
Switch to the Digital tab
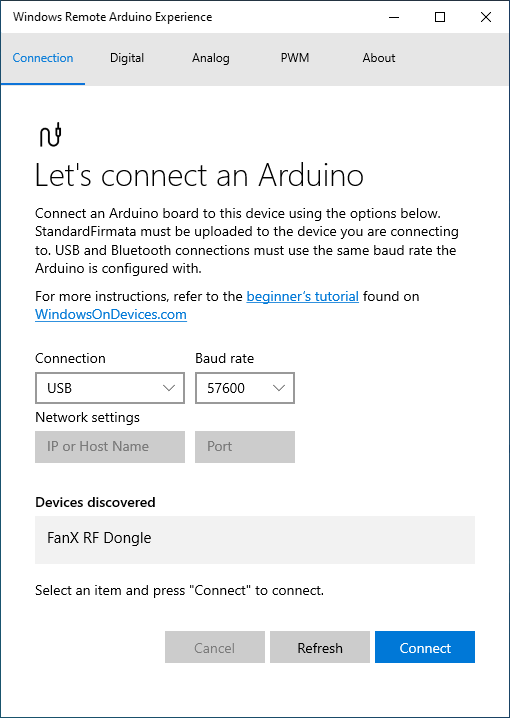(127, 58)
